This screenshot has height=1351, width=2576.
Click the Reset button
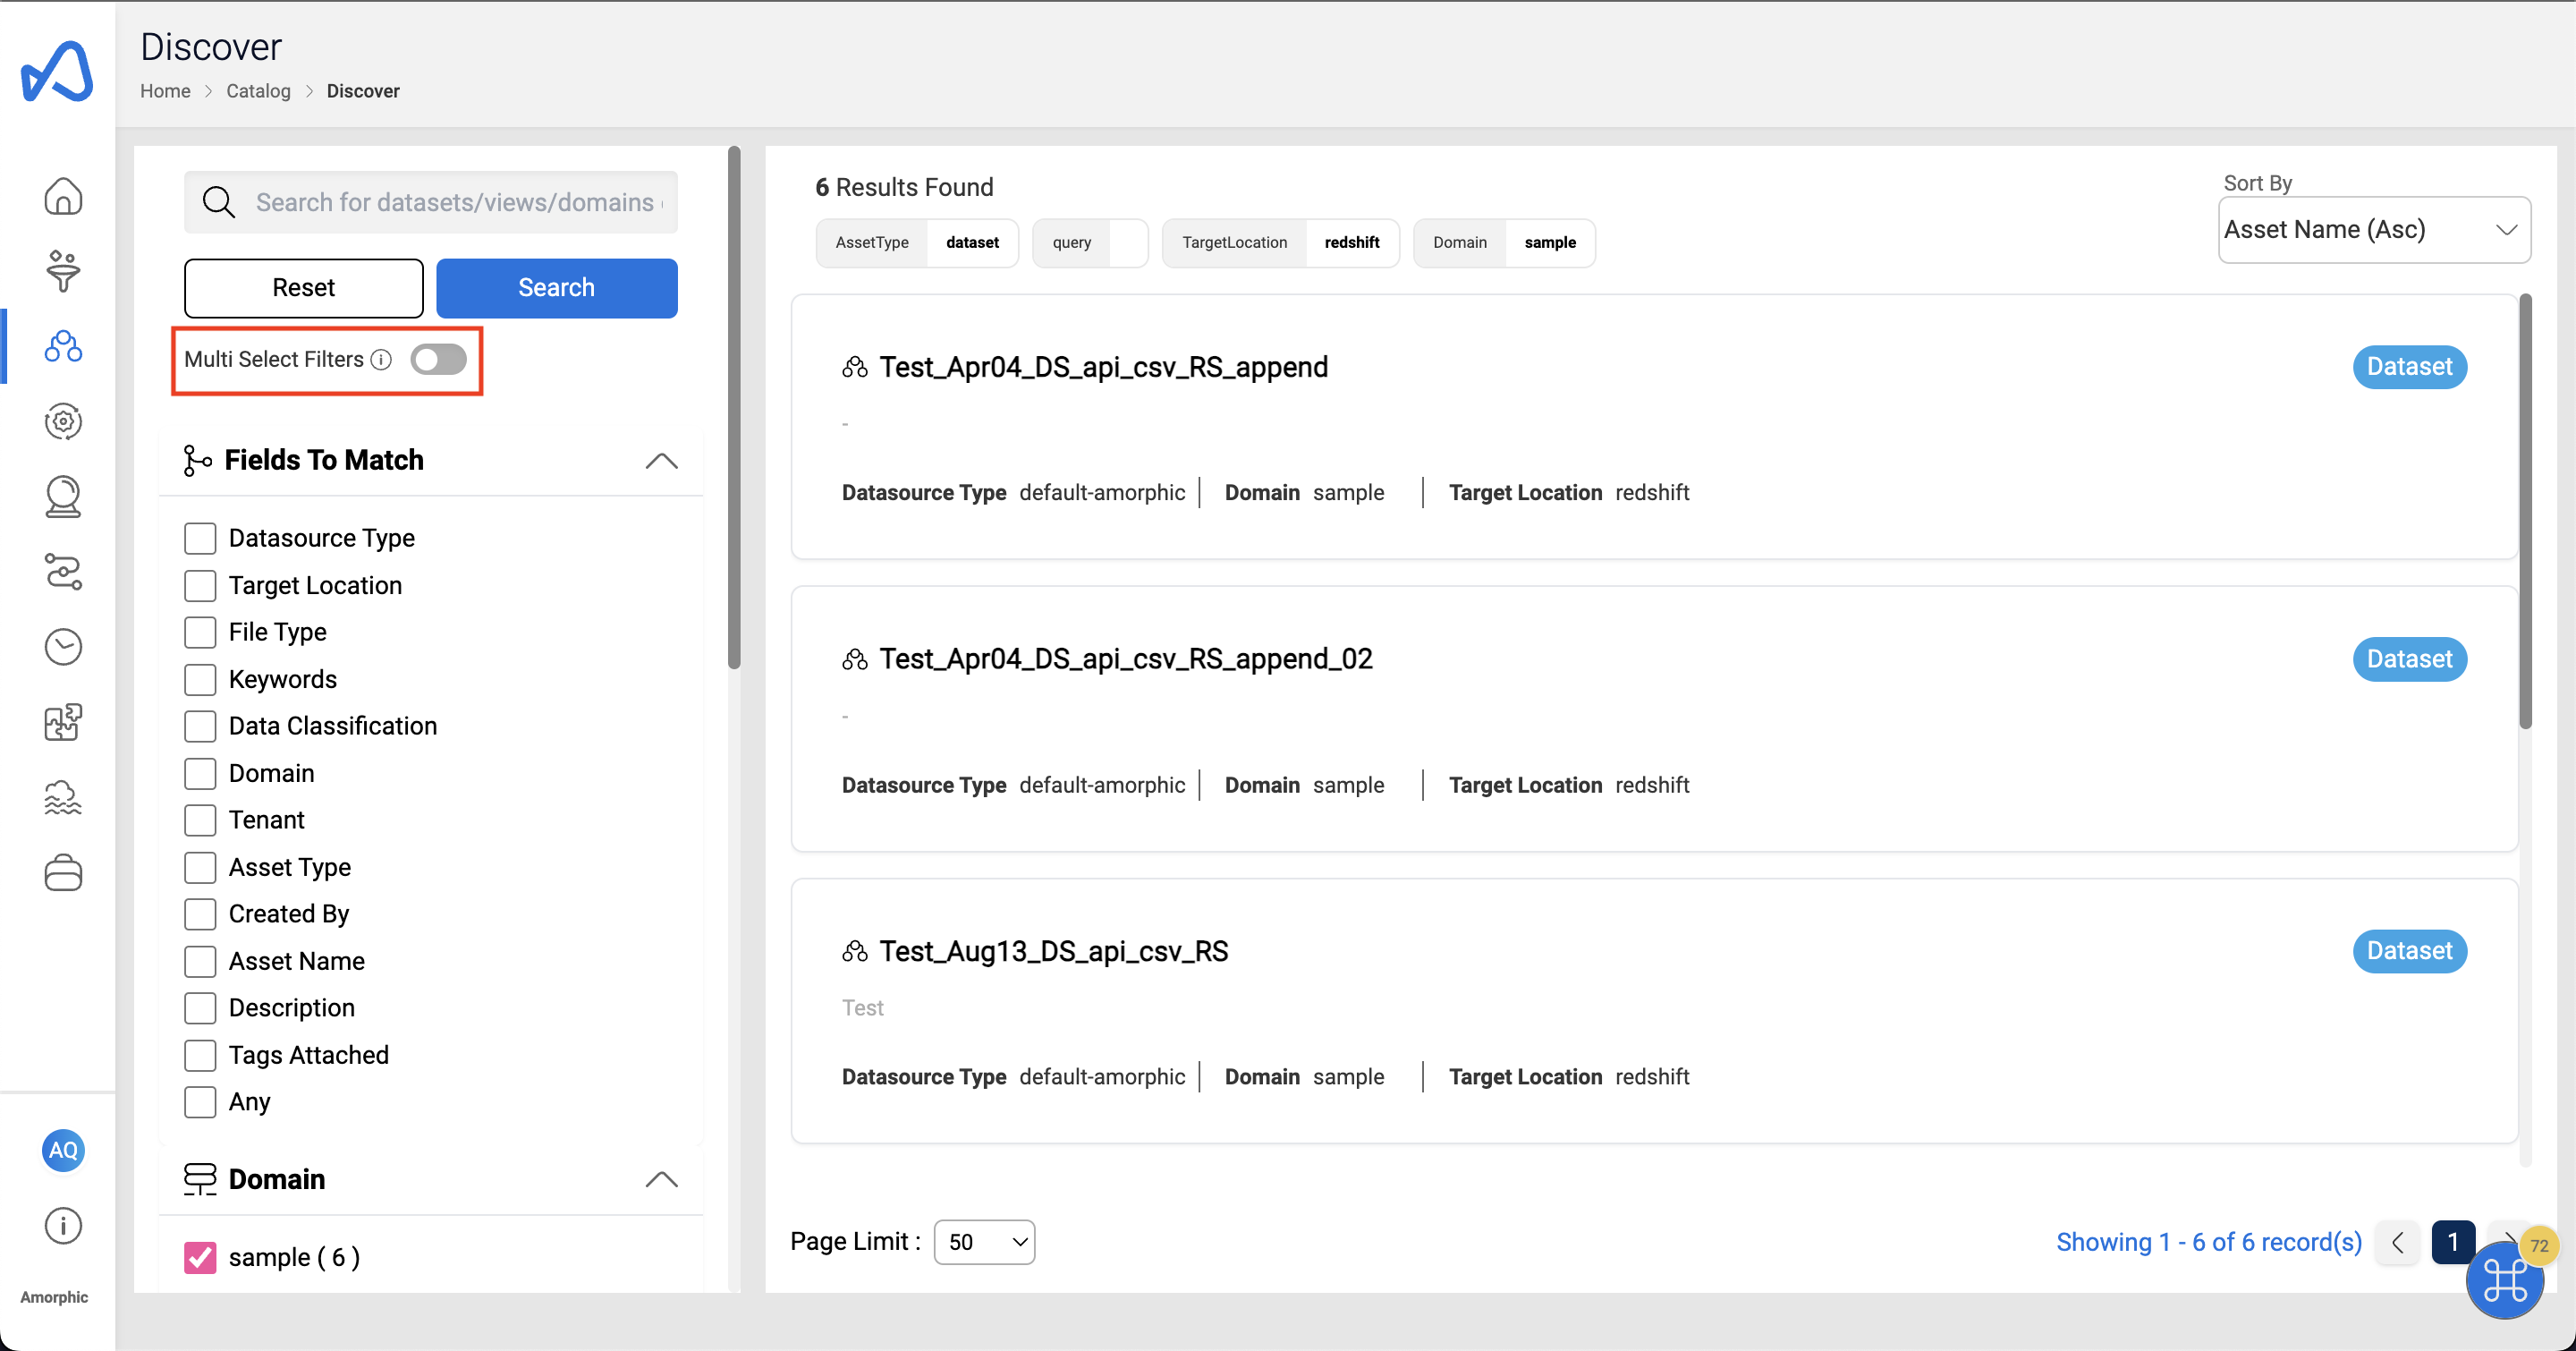click(x=303, y=288)
